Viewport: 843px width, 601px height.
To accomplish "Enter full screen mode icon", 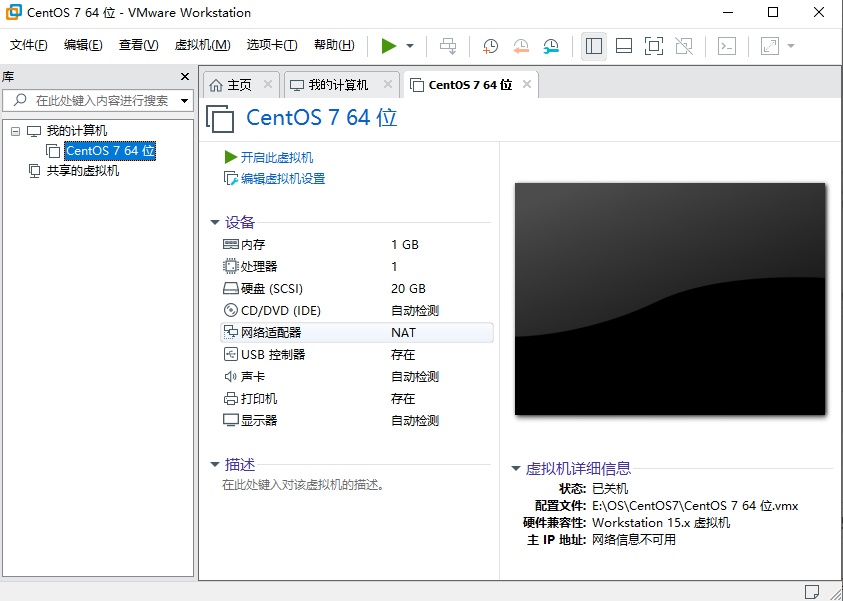I will (x=654, y=46).
